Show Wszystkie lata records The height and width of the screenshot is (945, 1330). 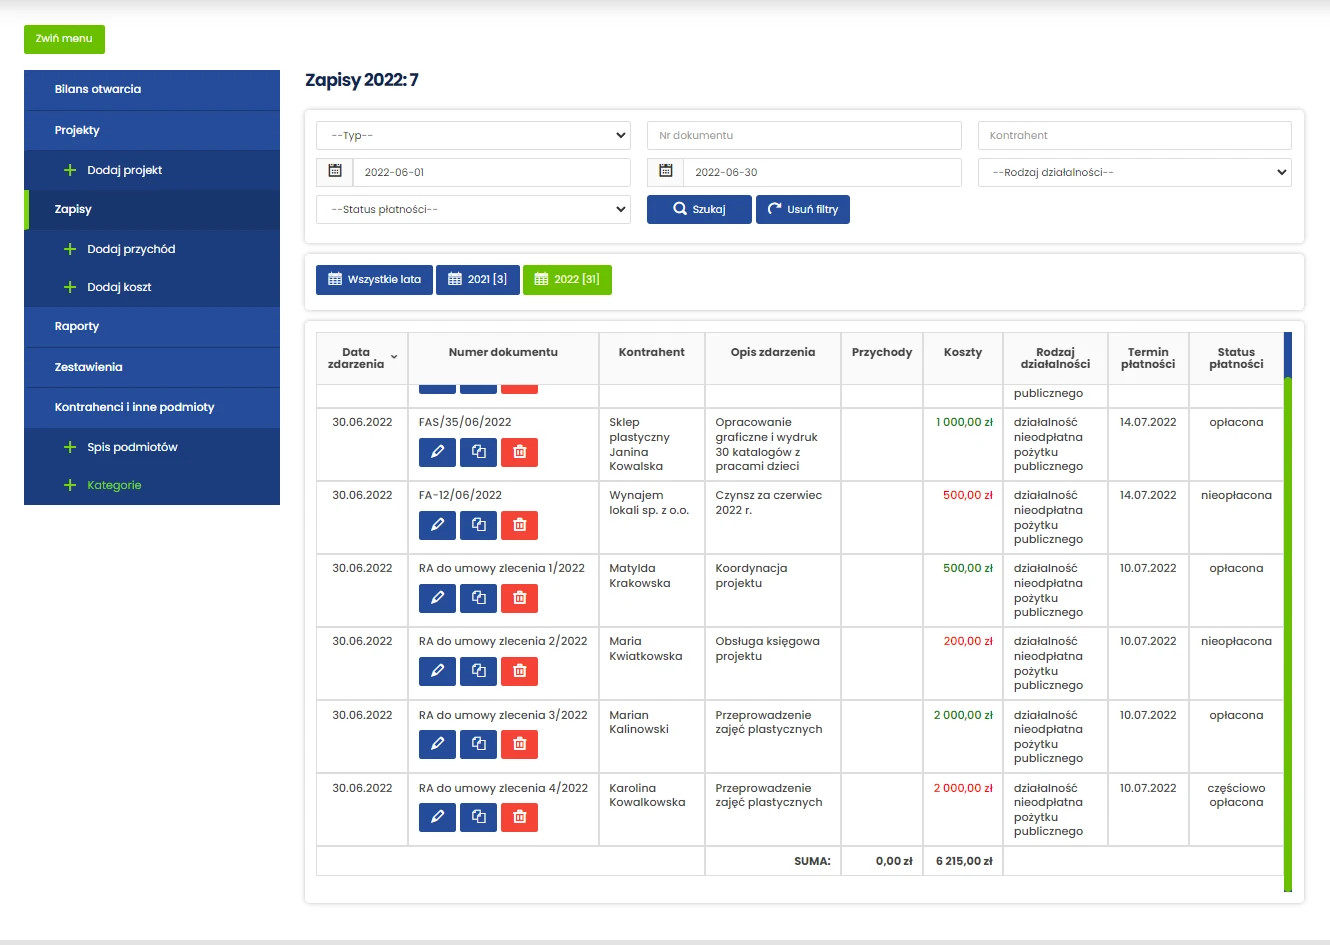coord(374,279)
